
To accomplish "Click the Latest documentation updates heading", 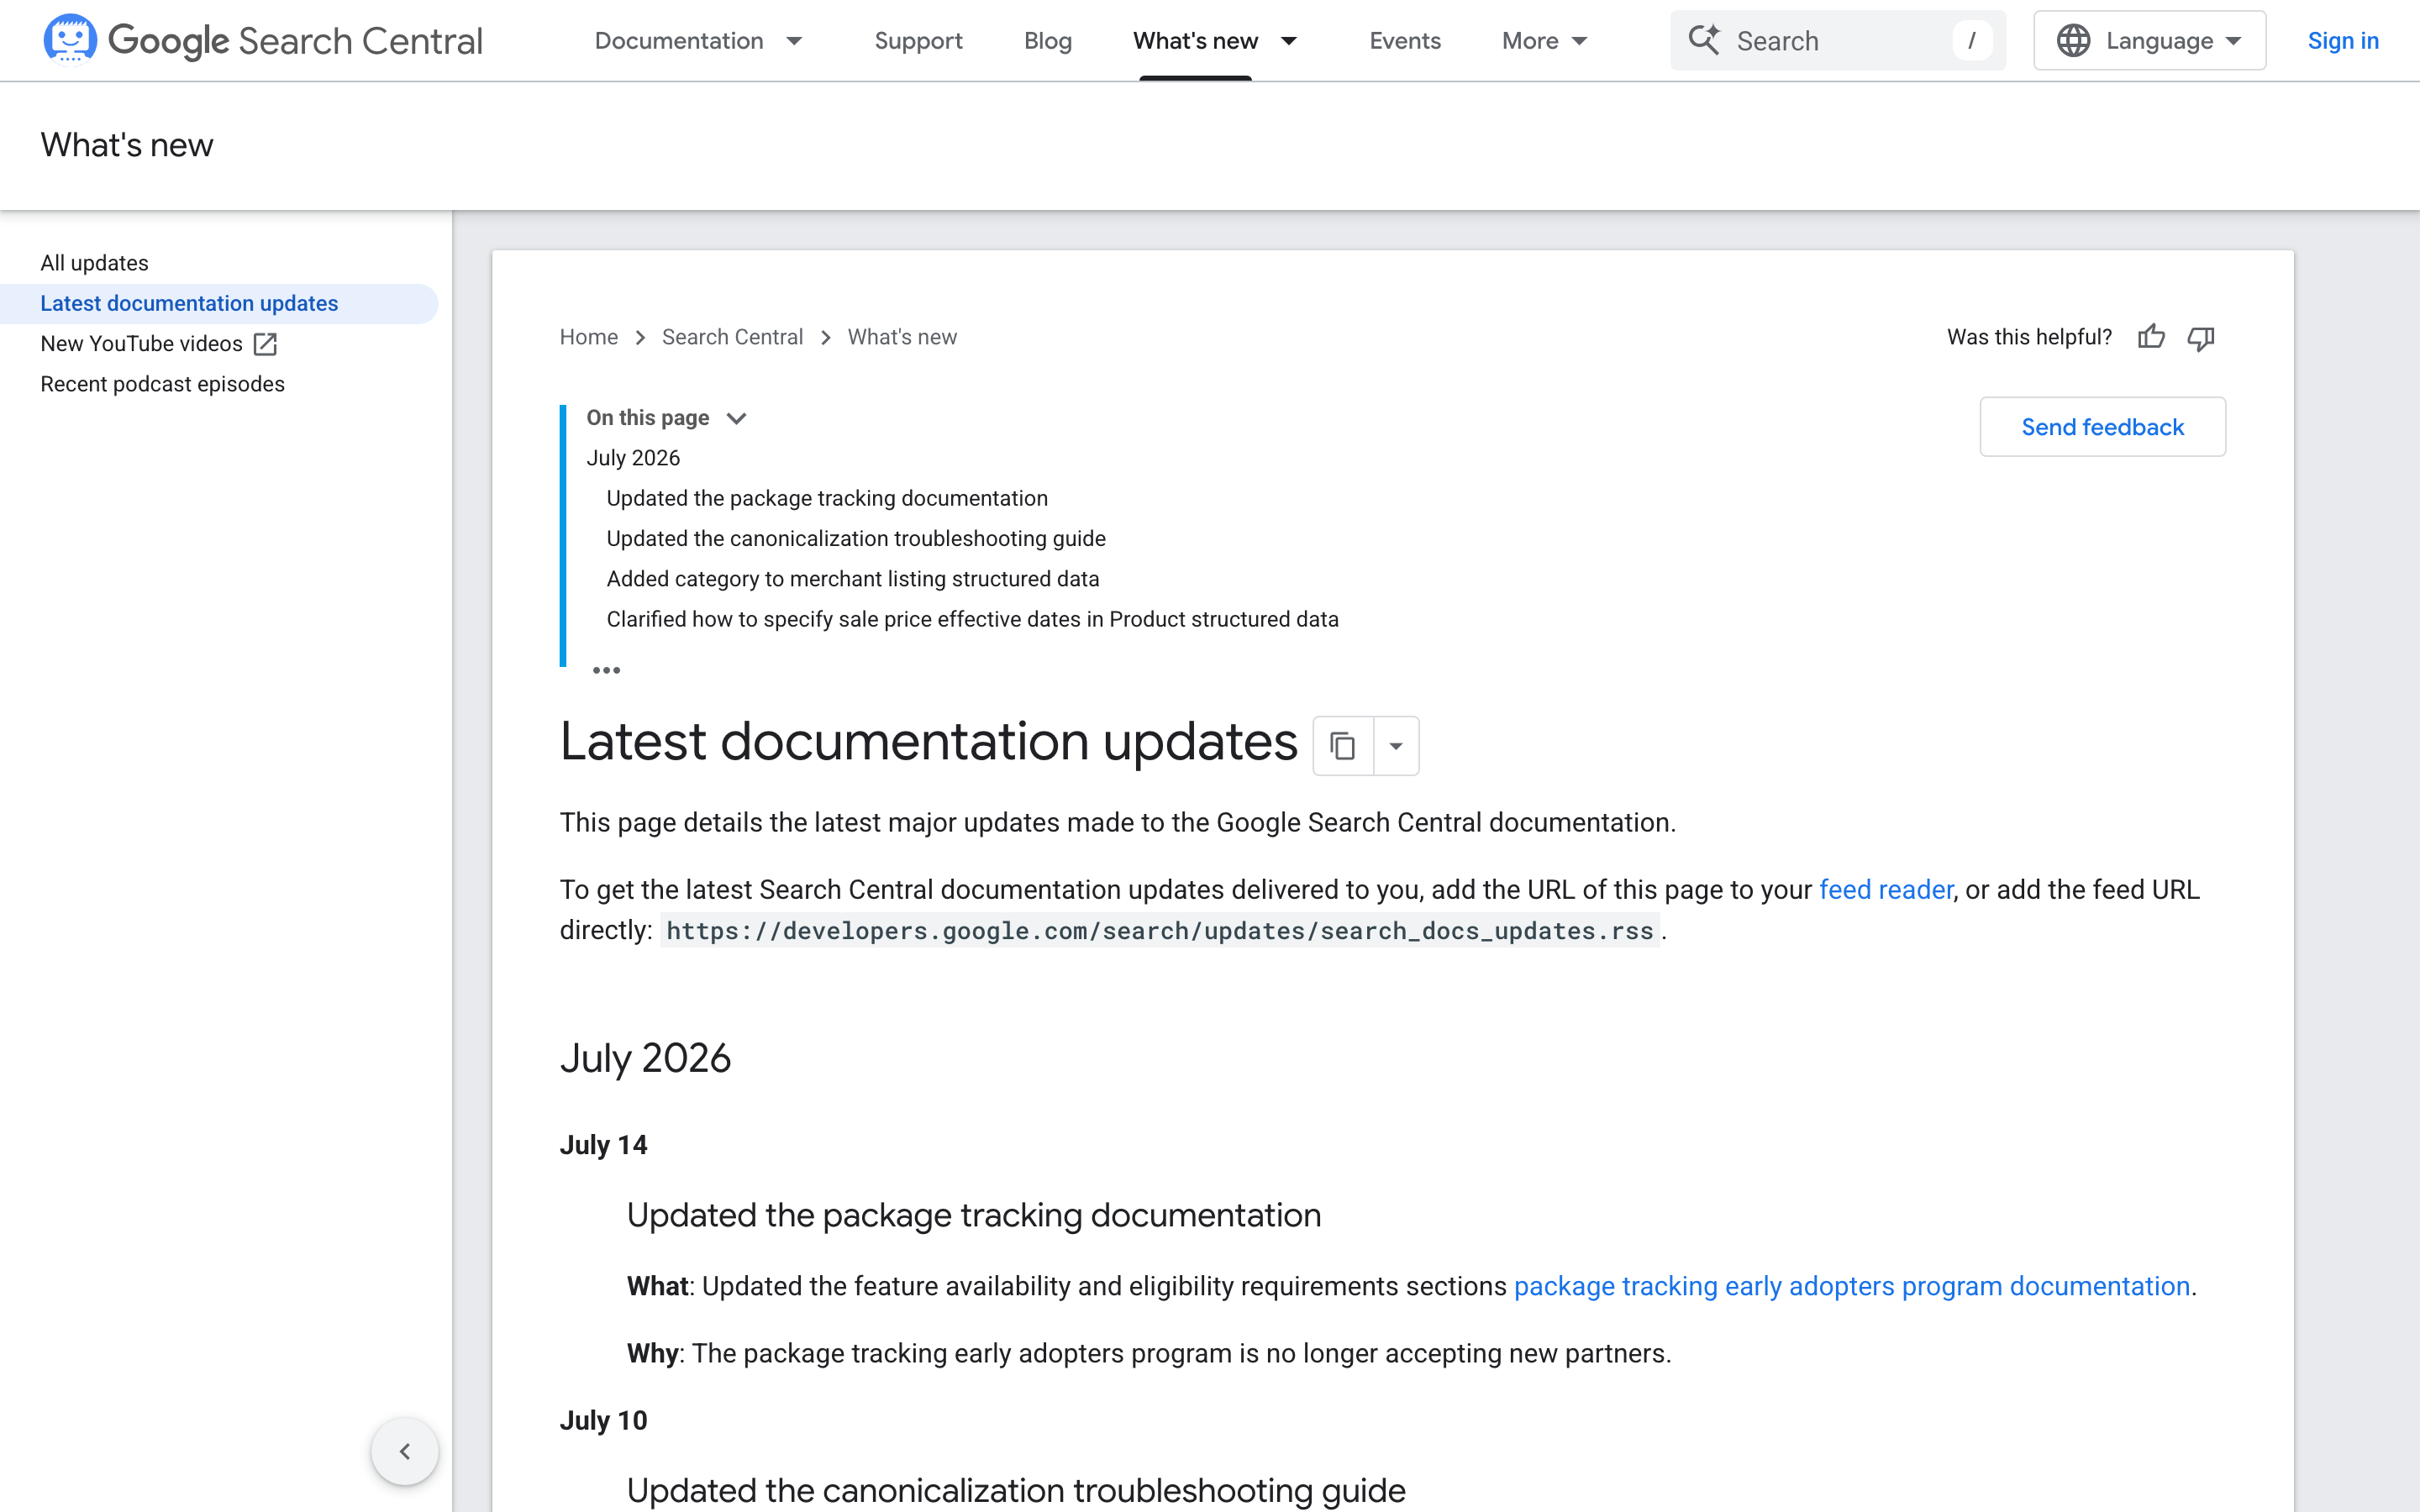I will 929,742.
